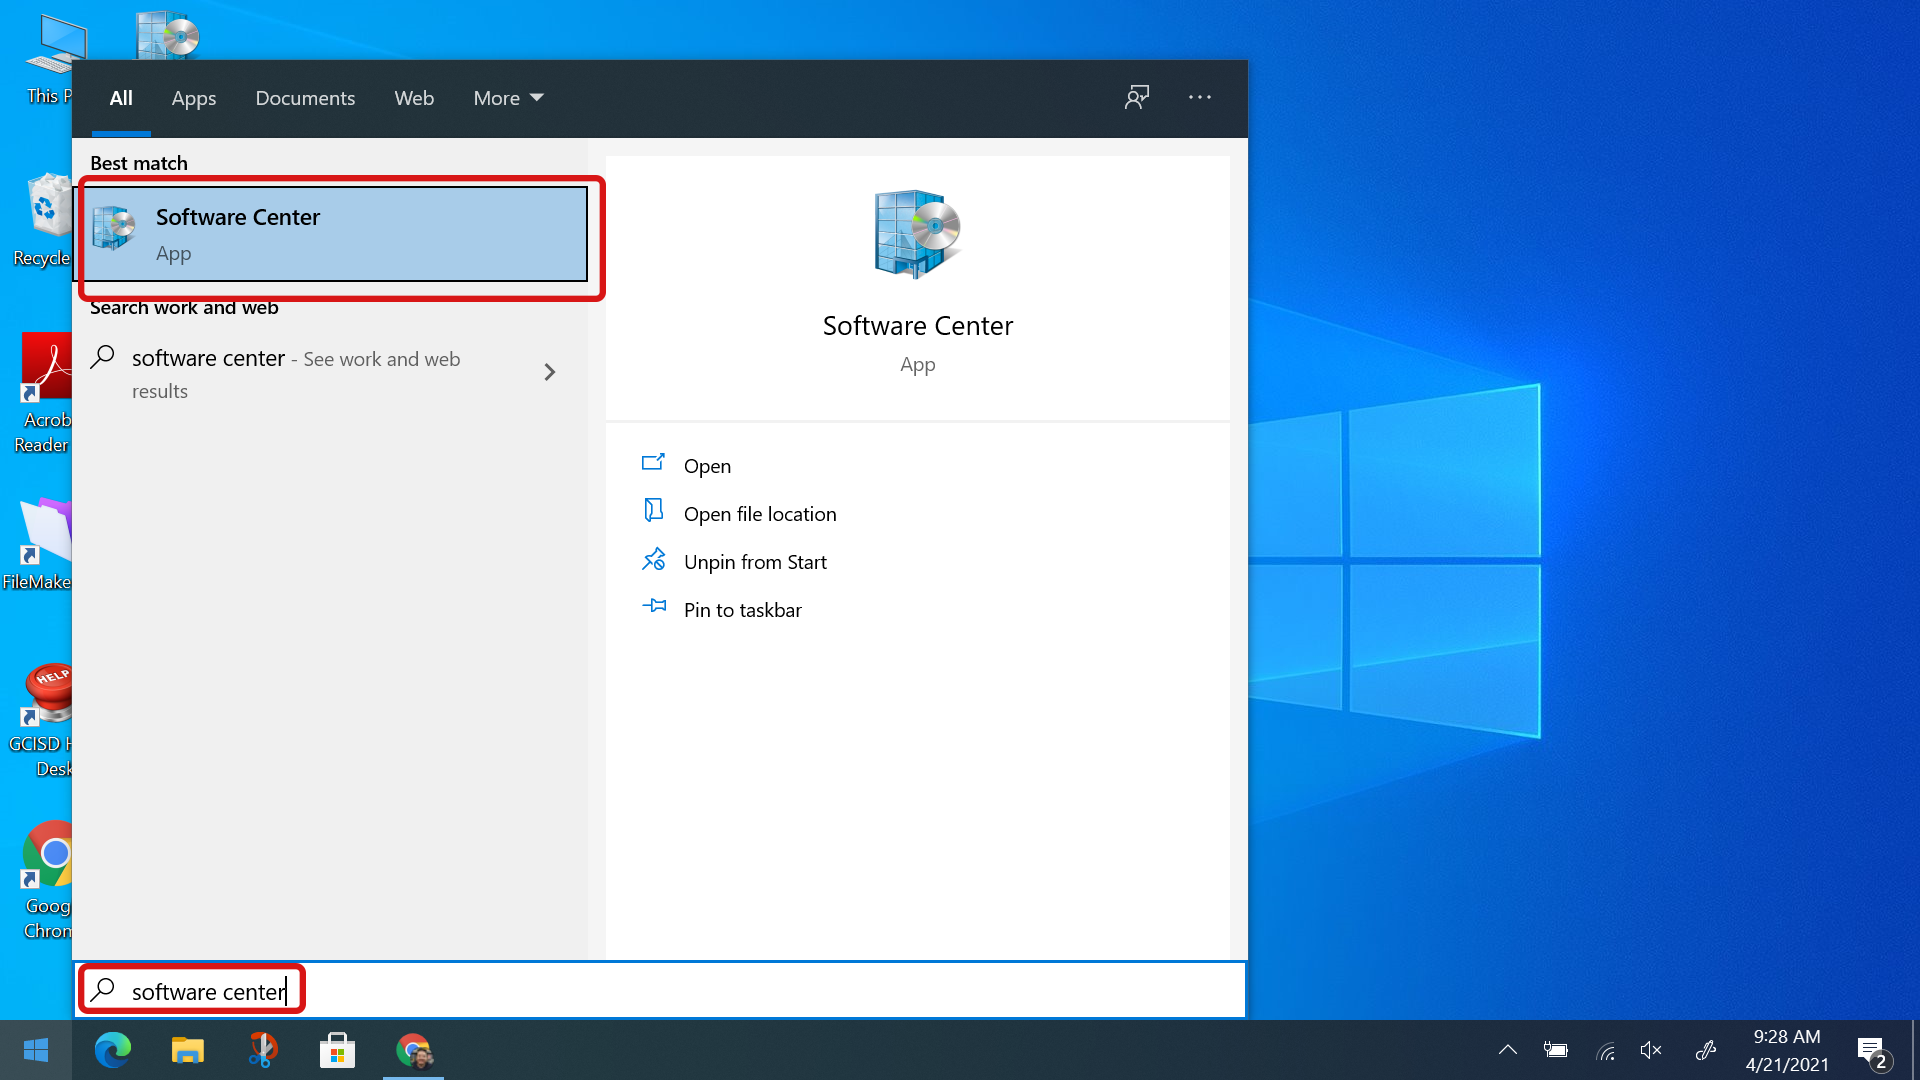Viewport: 1920px width, 1080px height.
Task: Click the search feedback person icon
Action: point(1137,97)
